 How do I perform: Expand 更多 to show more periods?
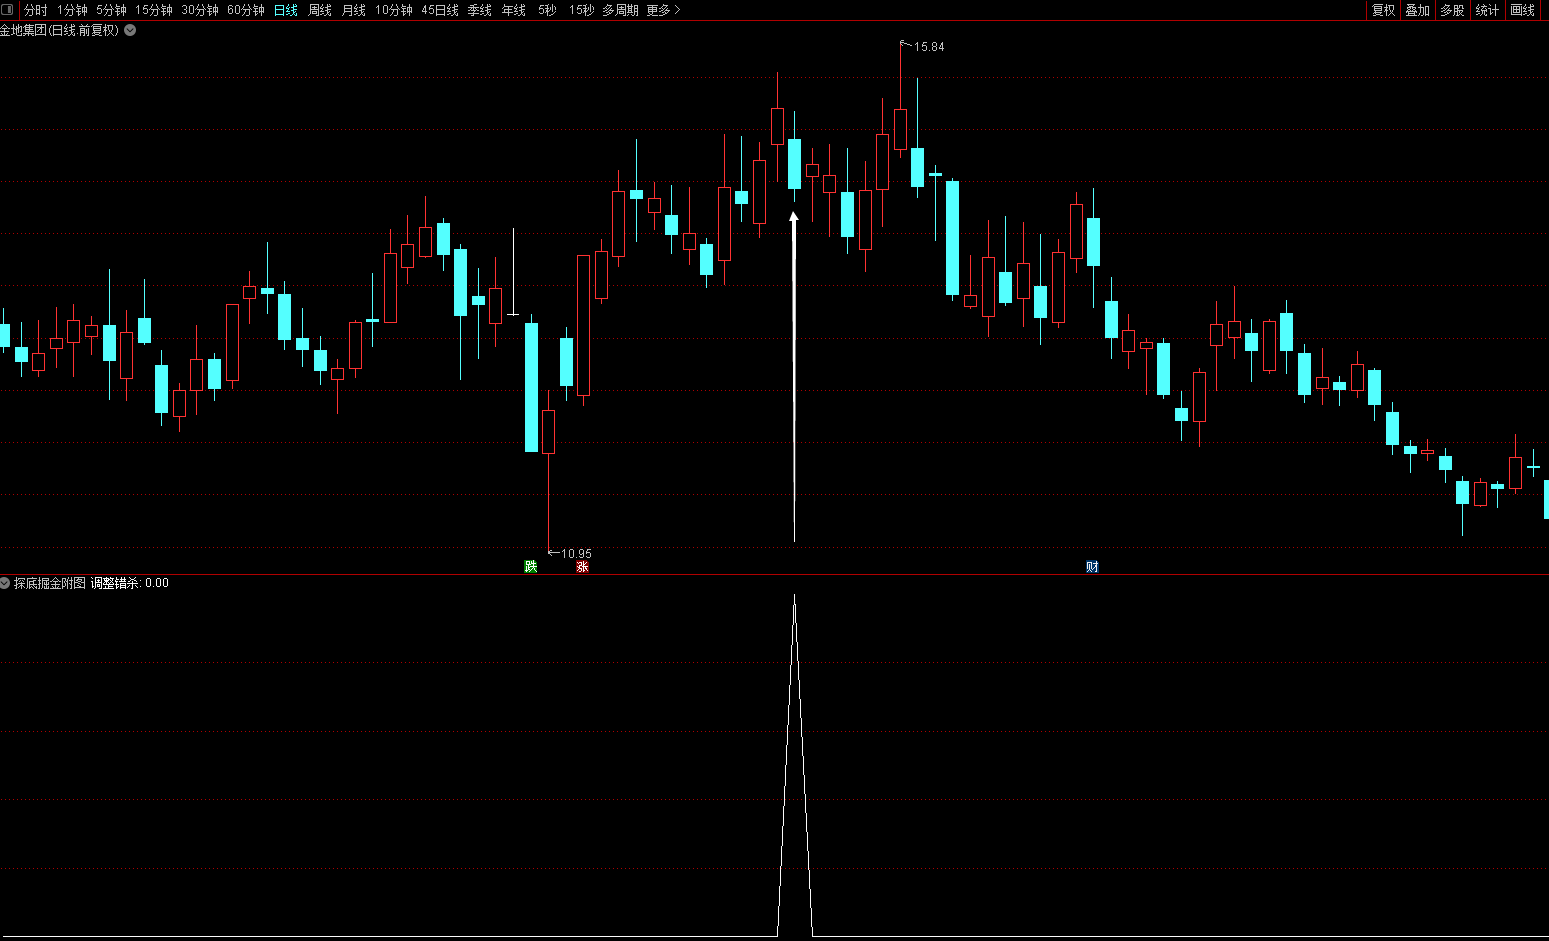(x=663, y=10)
